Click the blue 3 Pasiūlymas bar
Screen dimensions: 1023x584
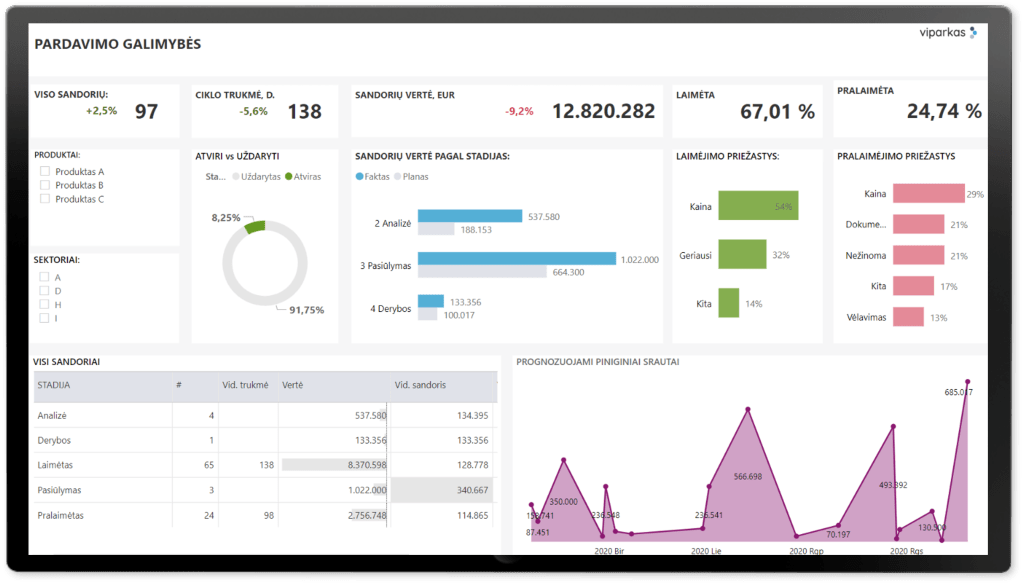pos(516,259)
